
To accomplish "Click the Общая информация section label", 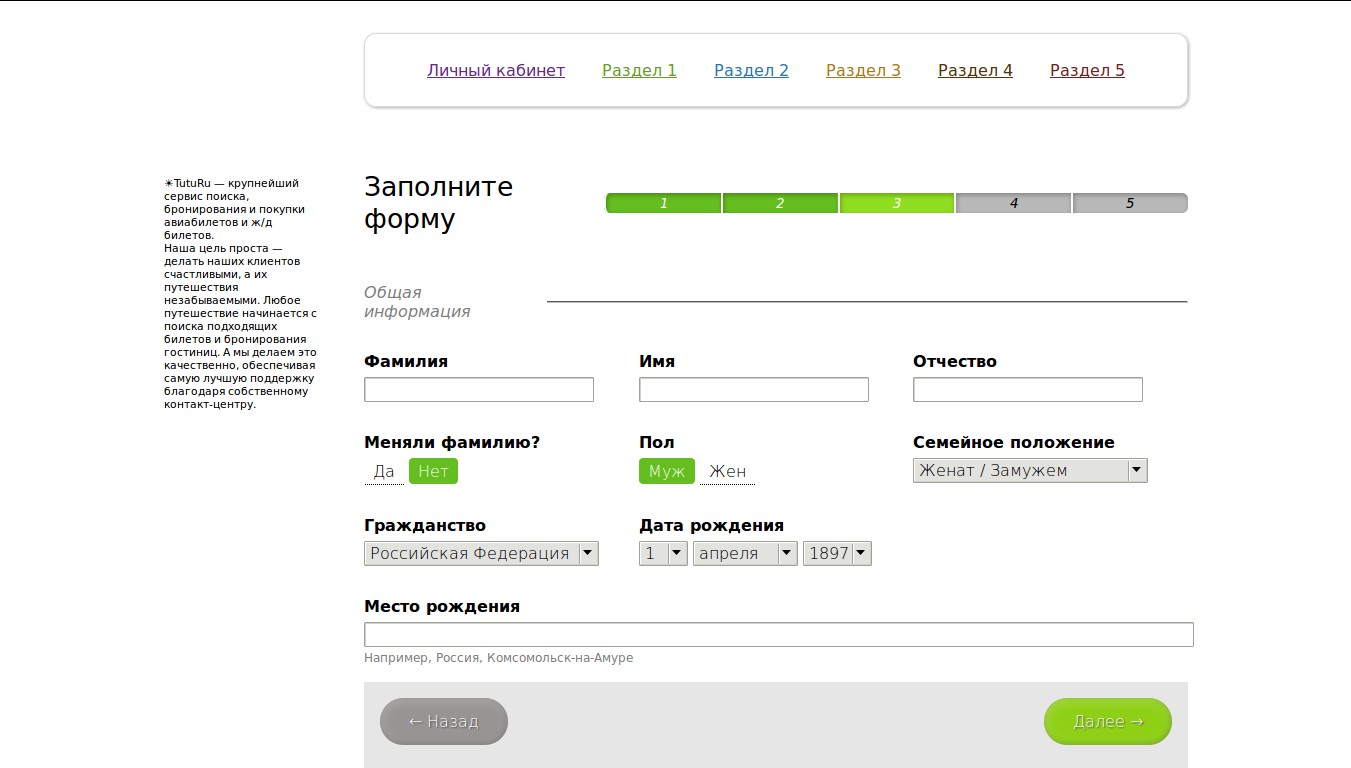I will point(417,302).
